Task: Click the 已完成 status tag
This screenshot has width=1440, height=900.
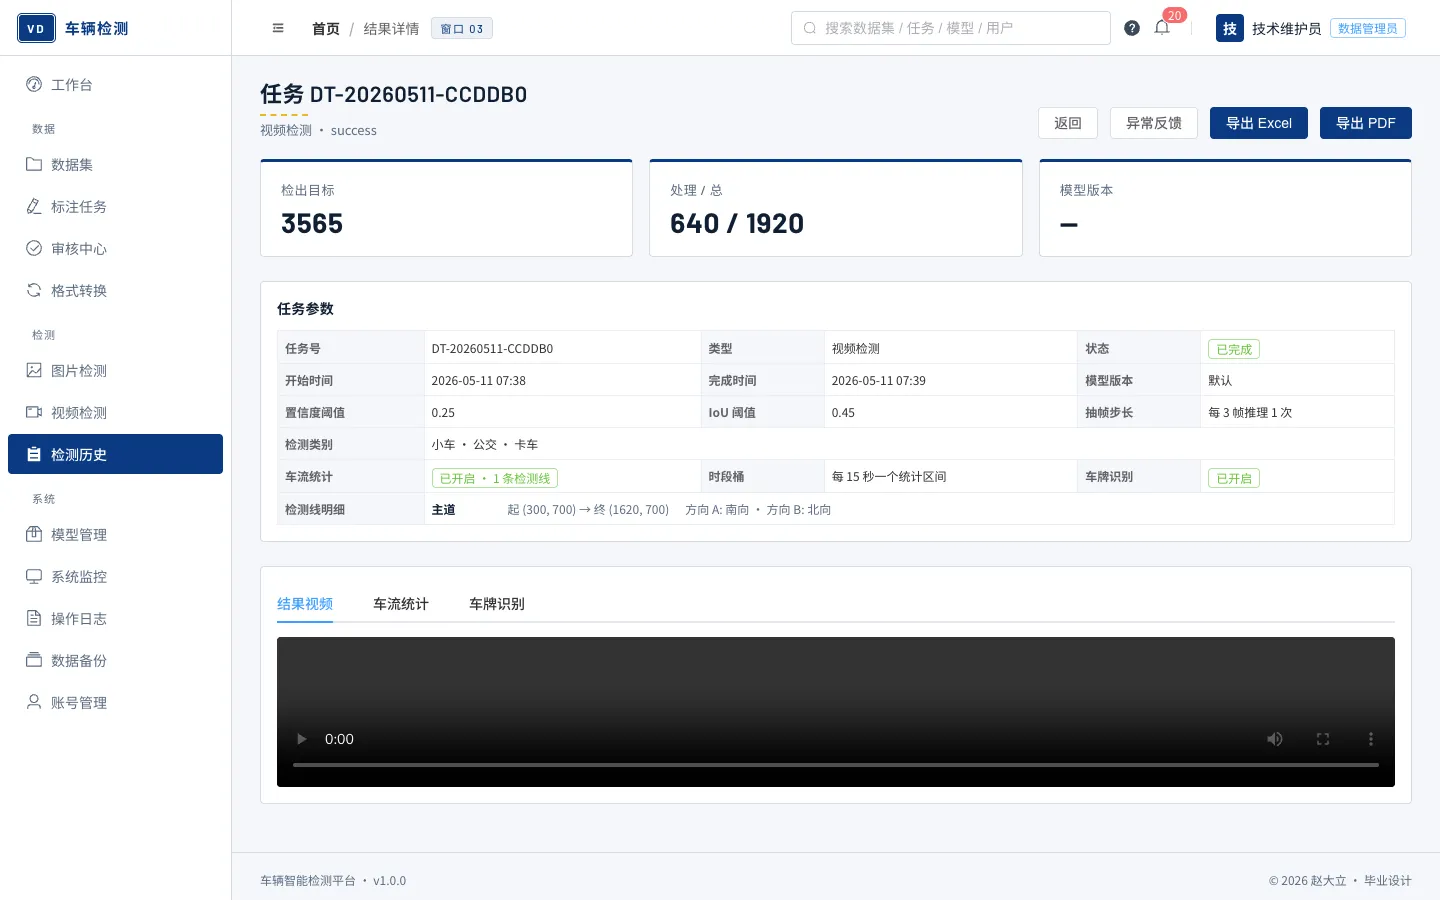Action: pyautogui.click(x=1234, y=349)
